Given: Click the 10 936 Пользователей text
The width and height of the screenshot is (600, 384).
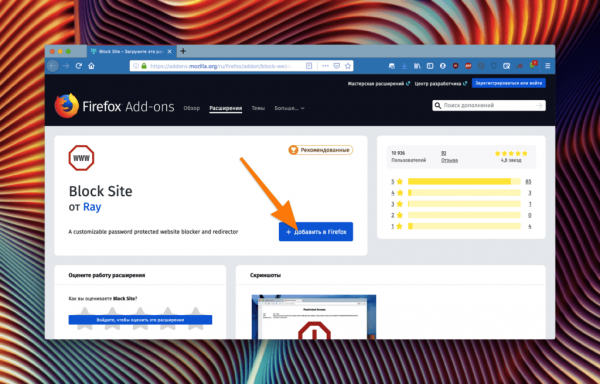Looking at the screenshot, I should coord(408,156).
